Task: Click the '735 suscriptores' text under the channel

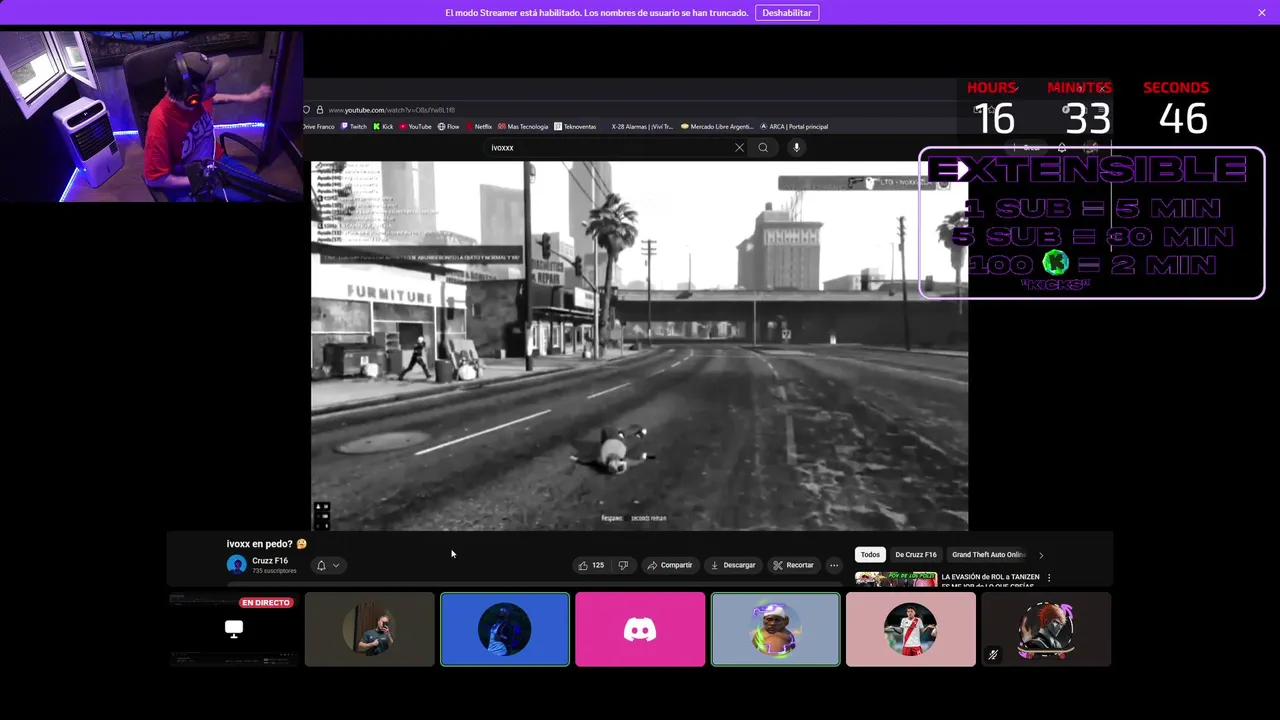Action: tap(274, 571)
